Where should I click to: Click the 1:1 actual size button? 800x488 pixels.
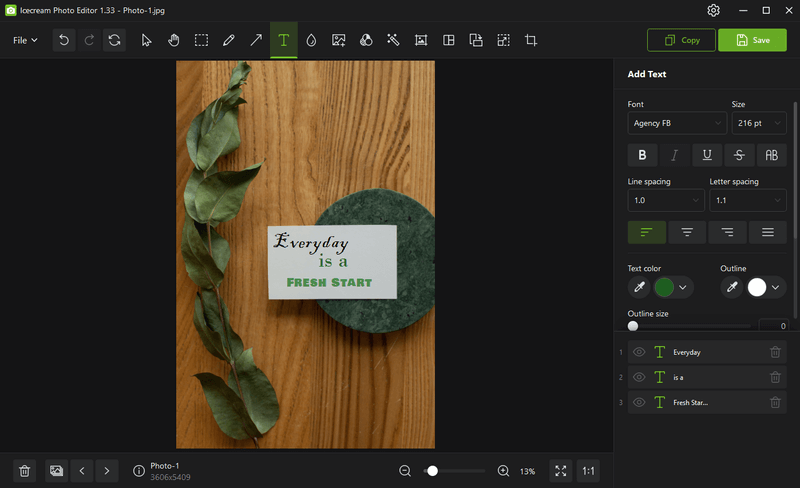(588, 471)
